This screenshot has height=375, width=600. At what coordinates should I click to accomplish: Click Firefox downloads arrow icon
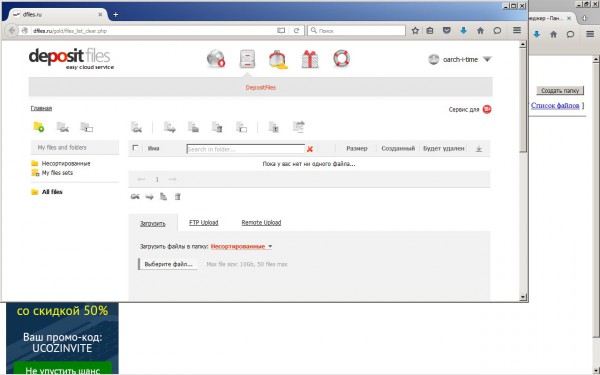[x=463, y=31]
